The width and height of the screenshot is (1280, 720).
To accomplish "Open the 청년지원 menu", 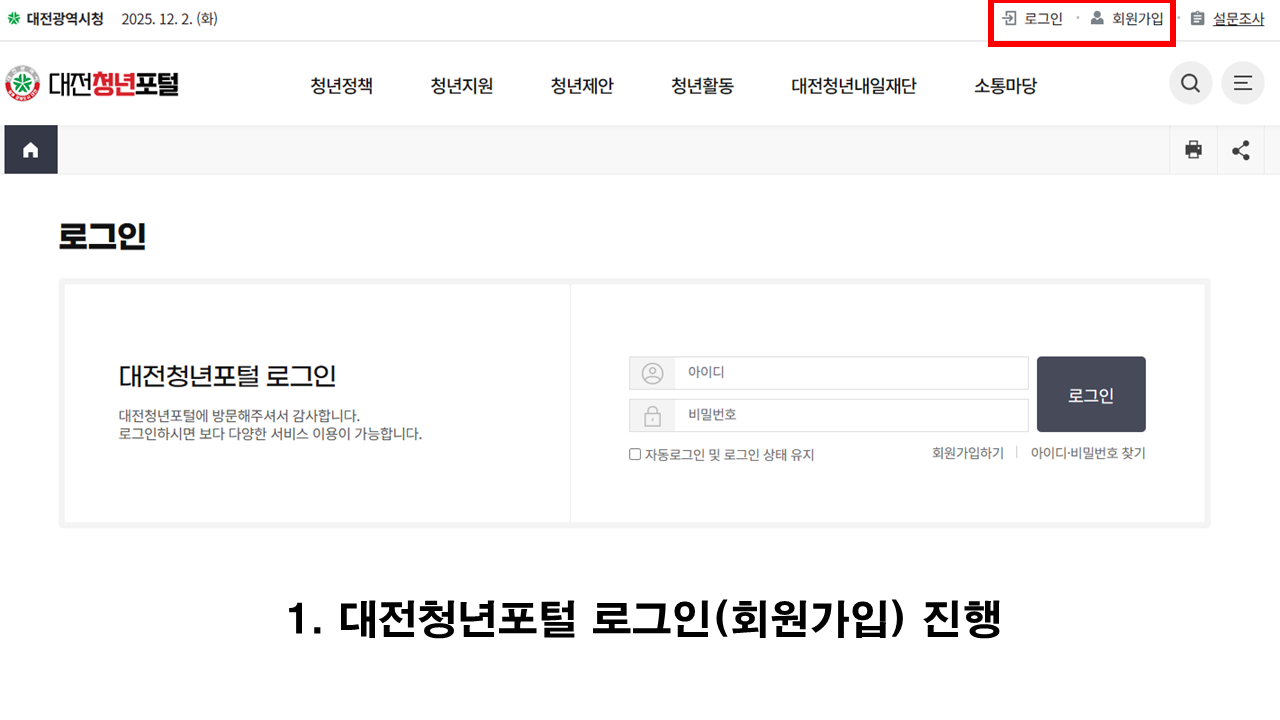I will pos(461,86).
